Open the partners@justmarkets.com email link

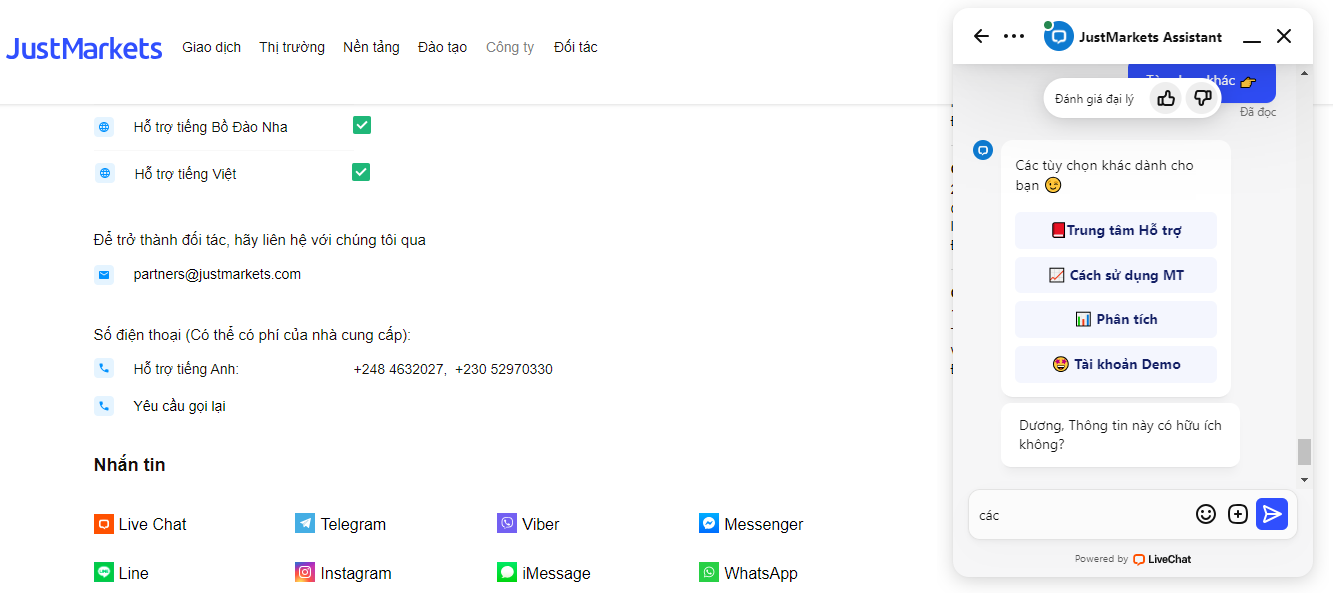tap(217, 274)
